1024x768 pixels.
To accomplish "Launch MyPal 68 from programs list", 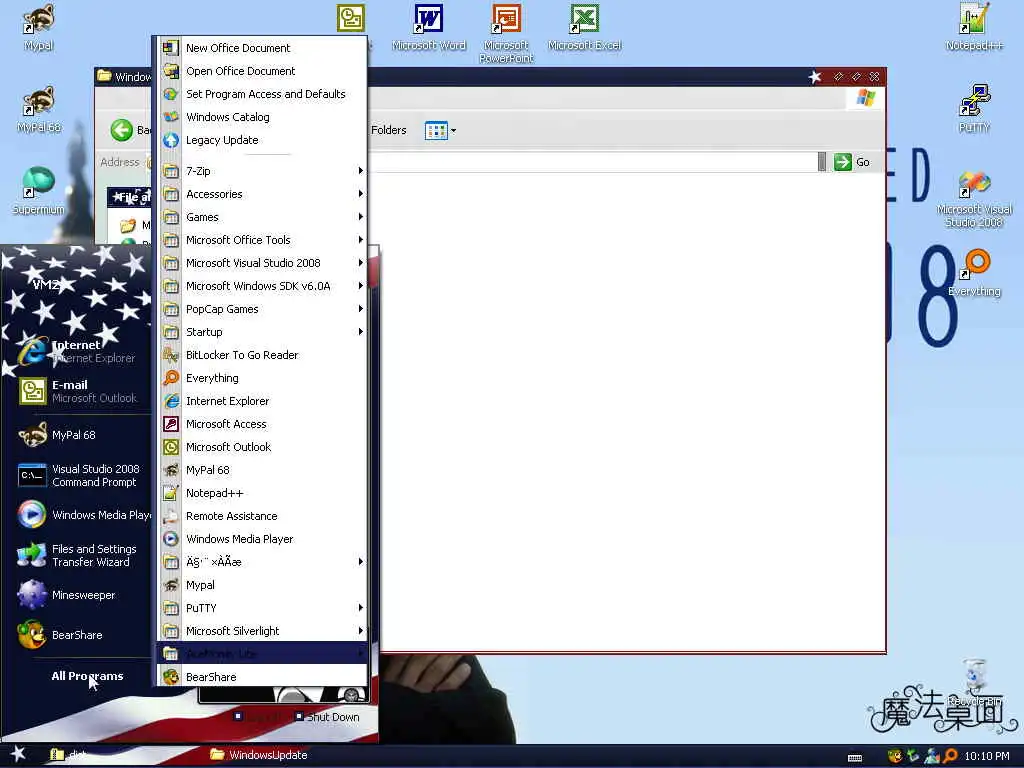I will tap(262, 470).
